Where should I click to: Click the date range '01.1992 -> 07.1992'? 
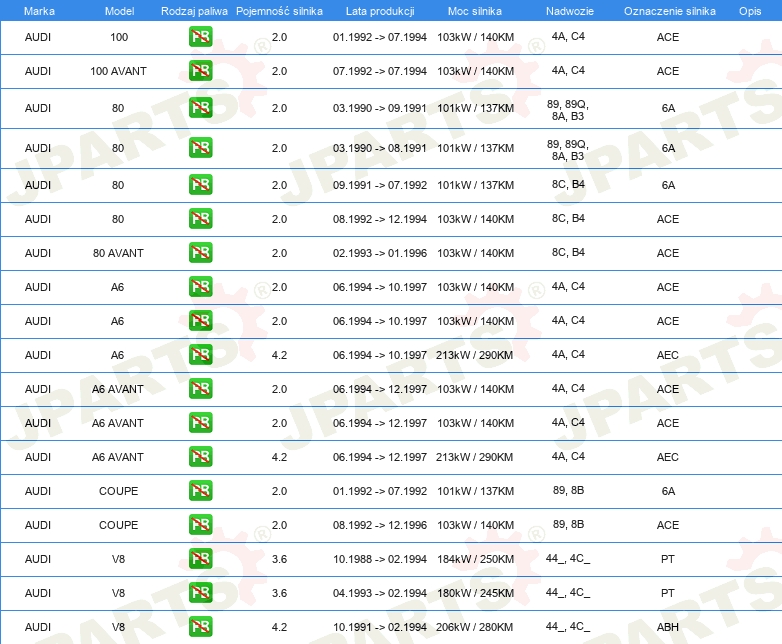pos(380,491)
